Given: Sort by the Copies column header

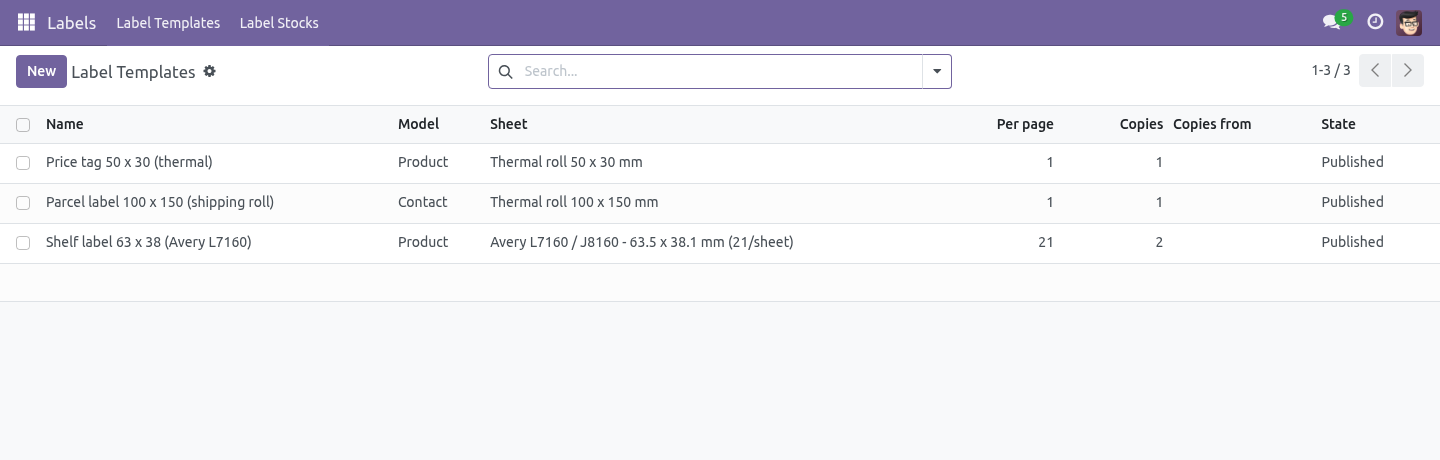Looking at the screenshot, I should 1141,124.
